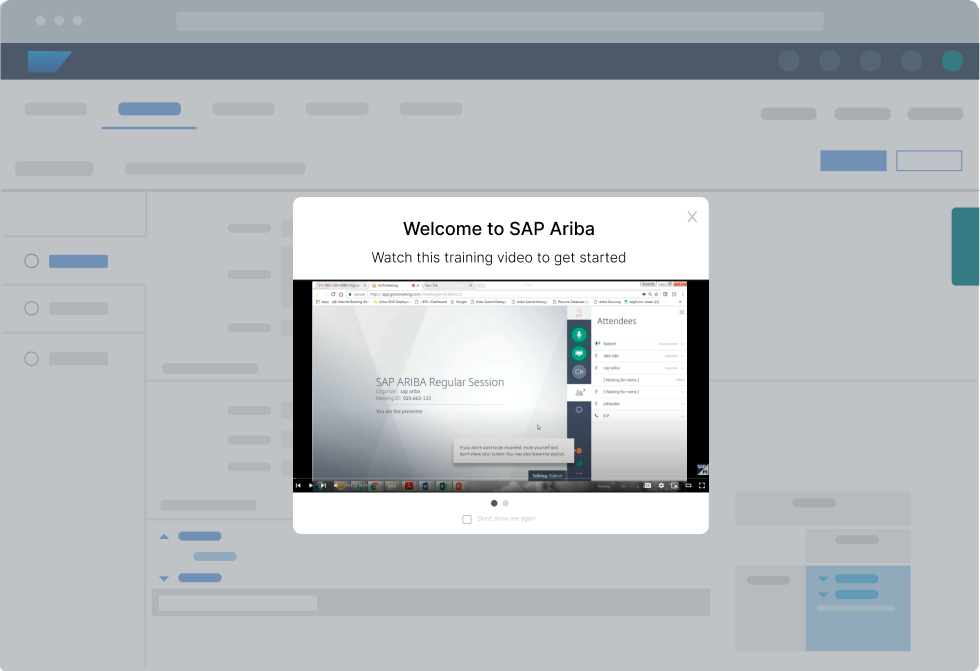
Task: Go to the second slide via the light dot
Action: click(x=506, y=503)
